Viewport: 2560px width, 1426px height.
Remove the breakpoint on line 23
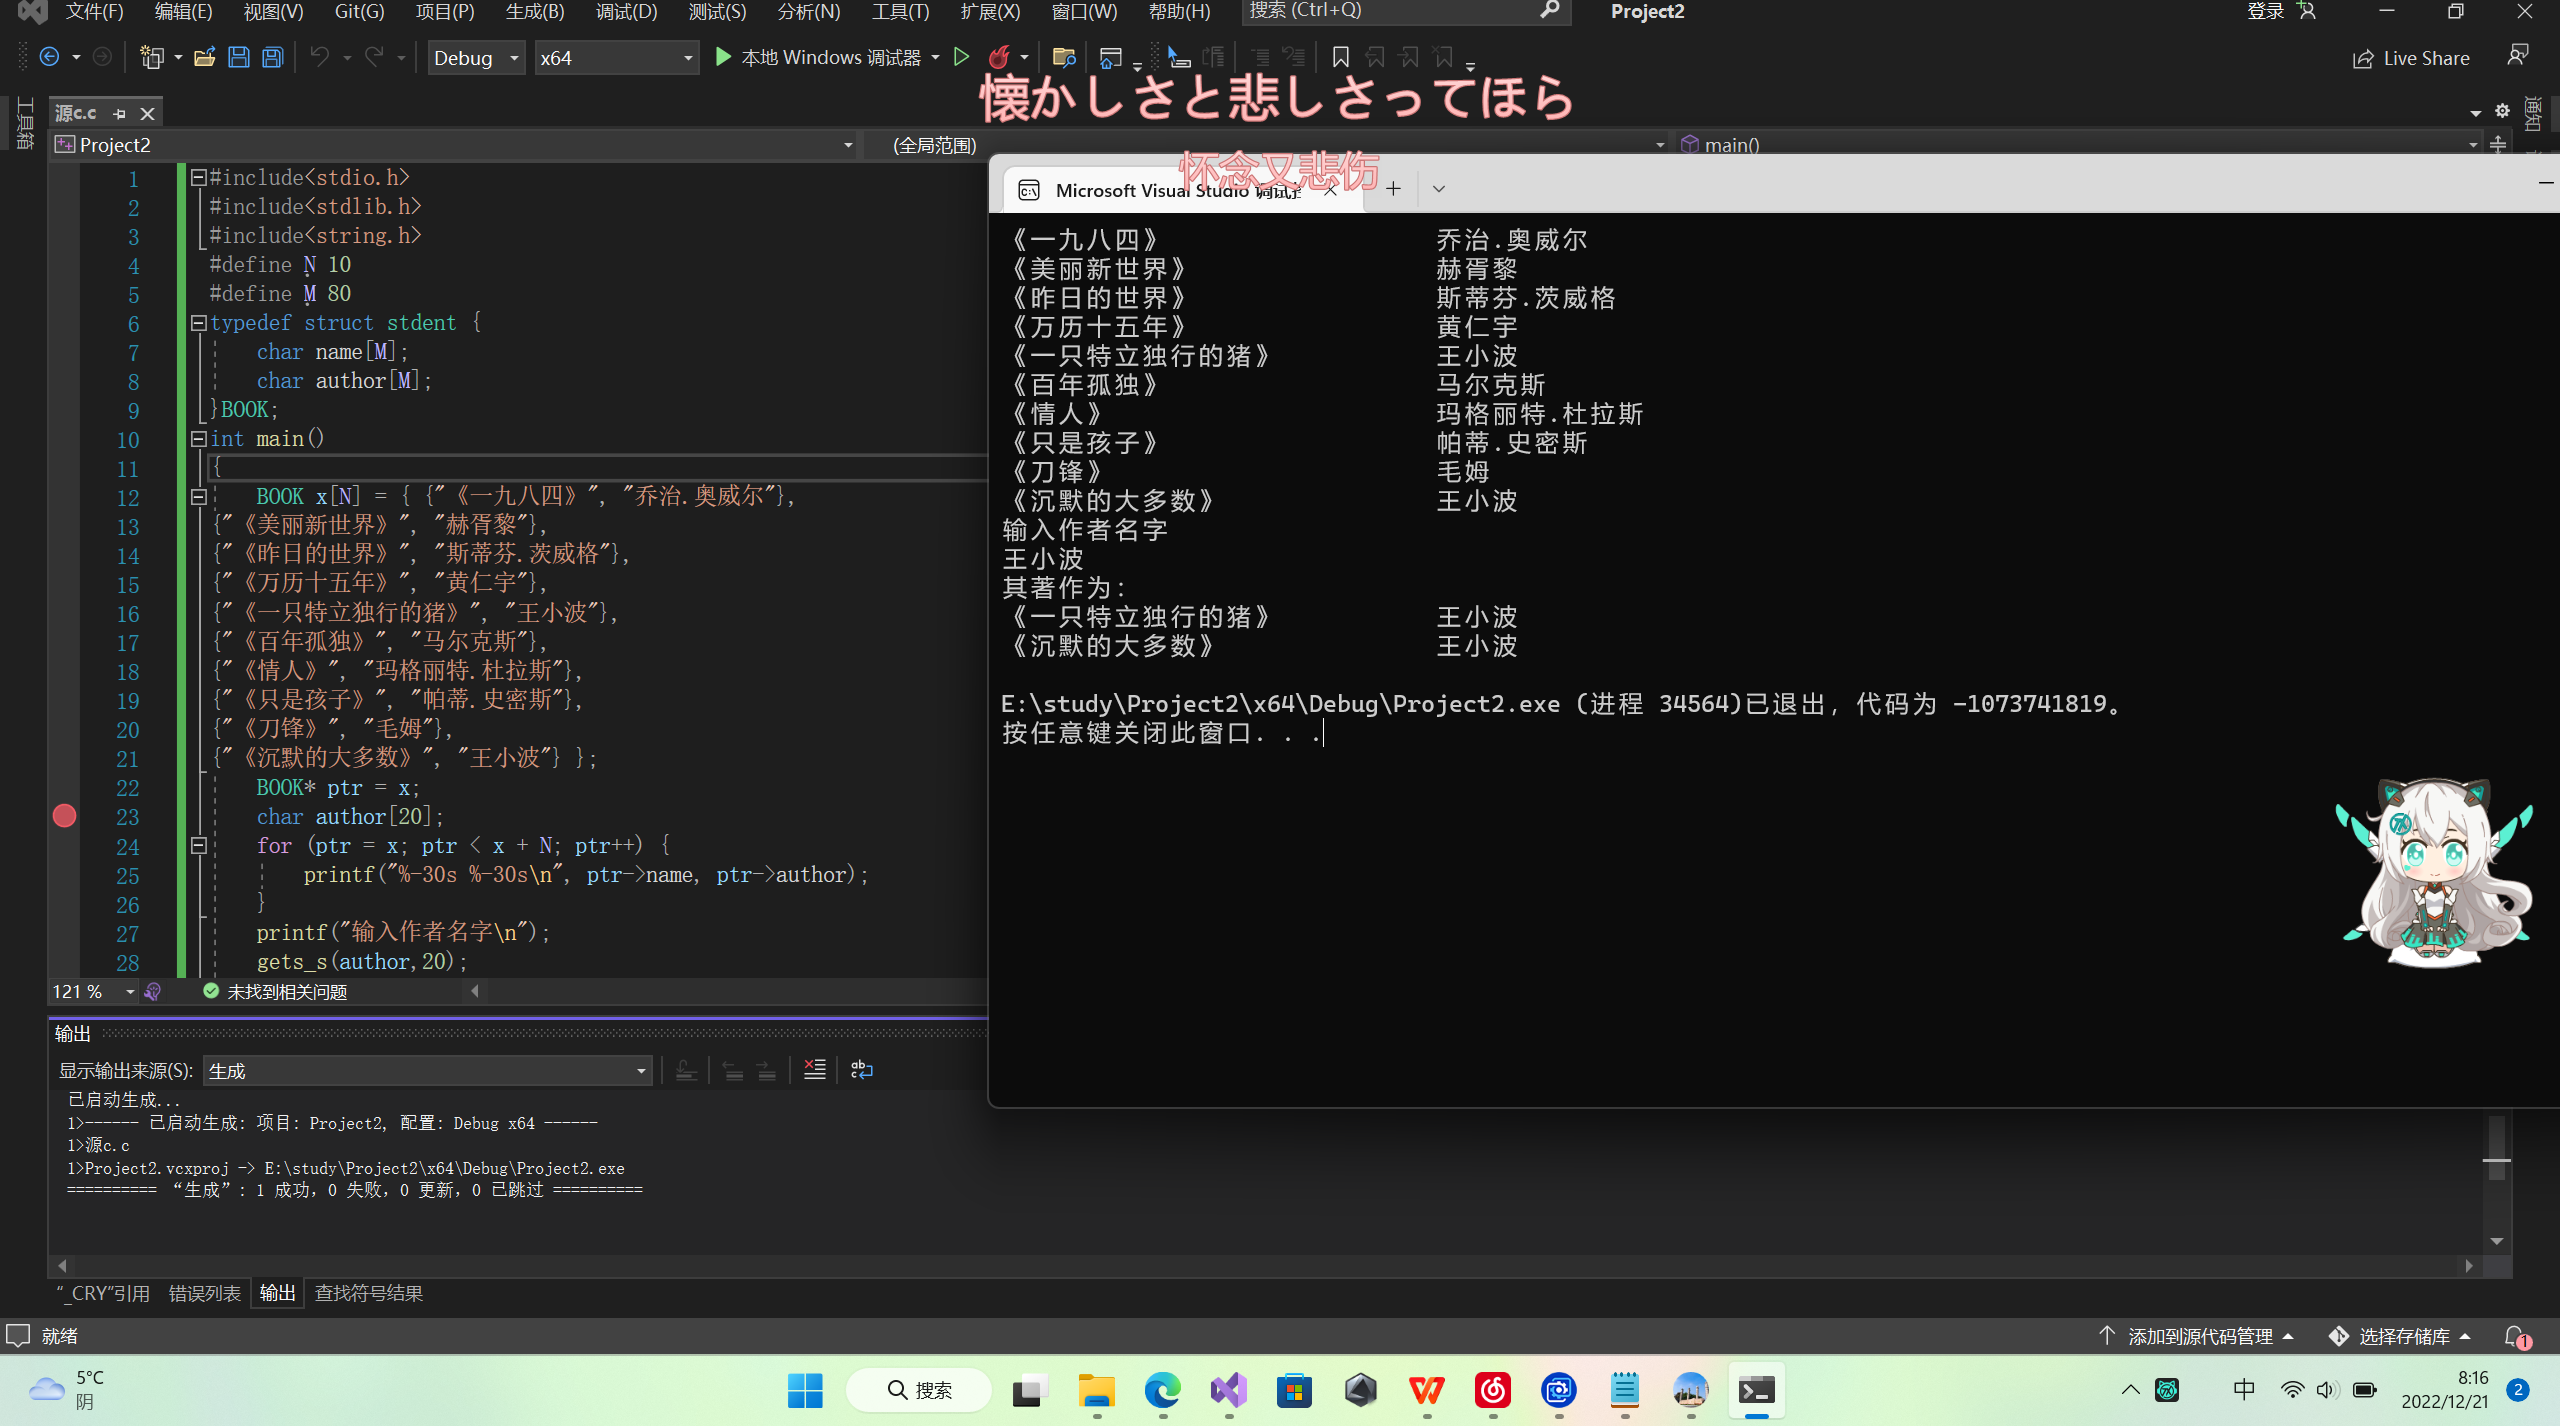pyautogui.click(x=64, y=816)
